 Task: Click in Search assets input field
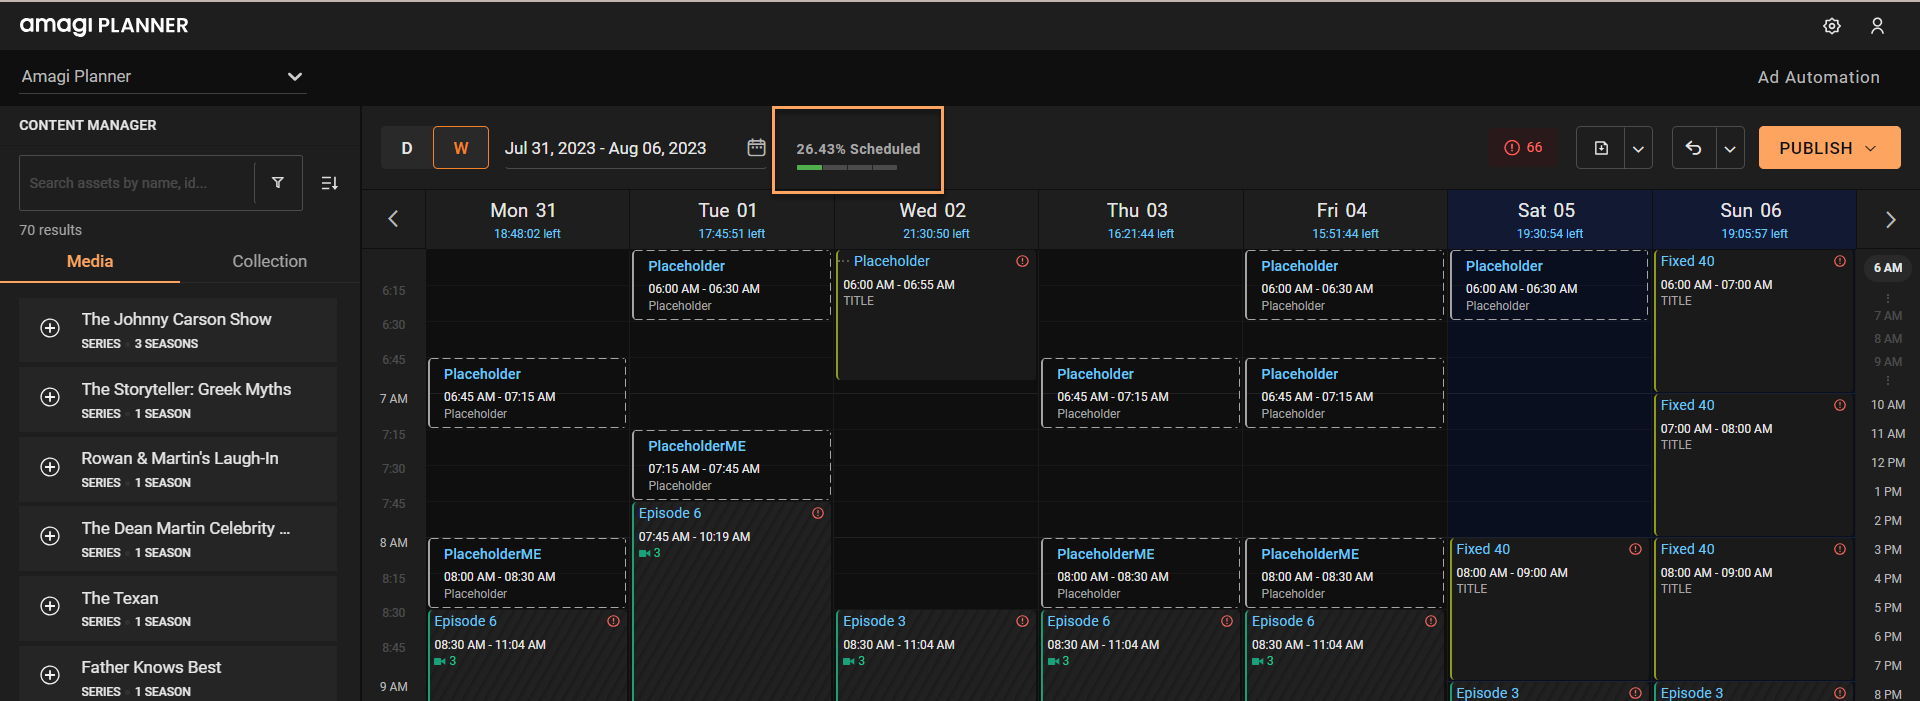click(137, 183)
